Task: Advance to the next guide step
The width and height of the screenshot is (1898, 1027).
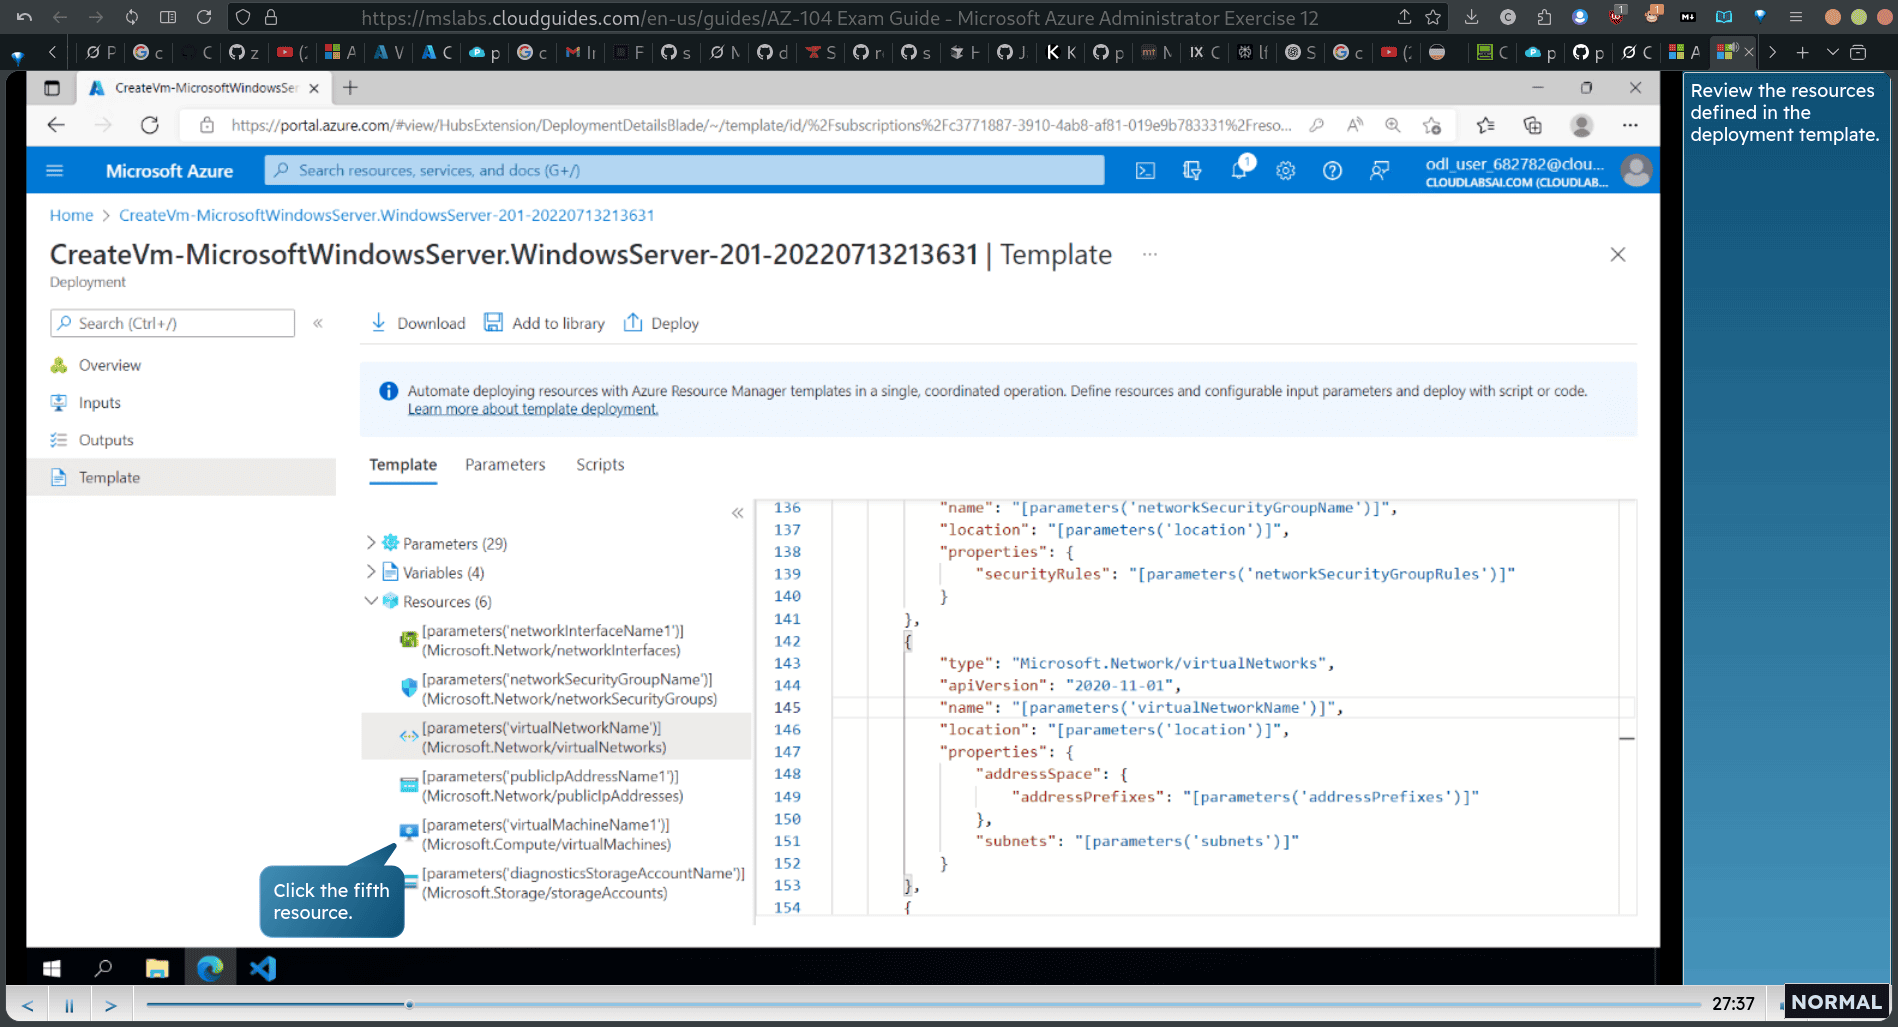Action: coord(111,1005)
